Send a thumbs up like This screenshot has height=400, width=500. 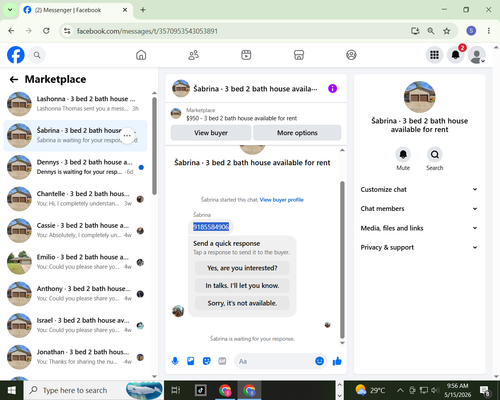pyautogui.click(x=337, y=361)
